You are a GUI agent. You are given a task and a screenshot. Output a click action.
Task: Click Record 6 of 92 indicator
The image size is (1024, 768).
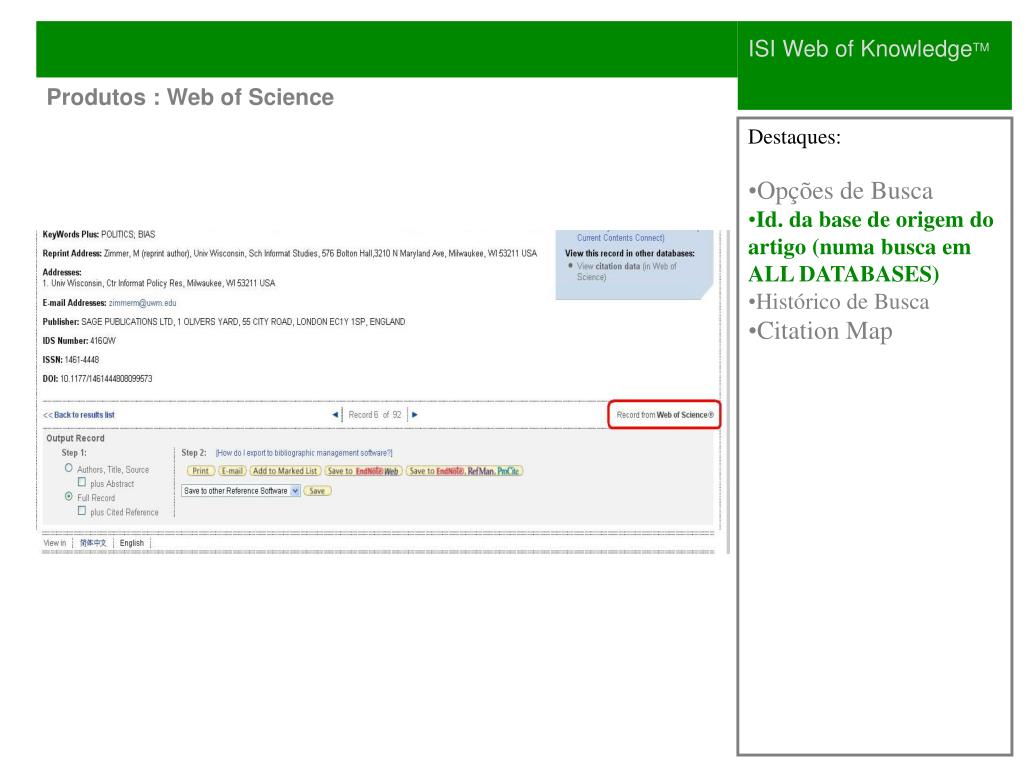pos(375,415)
